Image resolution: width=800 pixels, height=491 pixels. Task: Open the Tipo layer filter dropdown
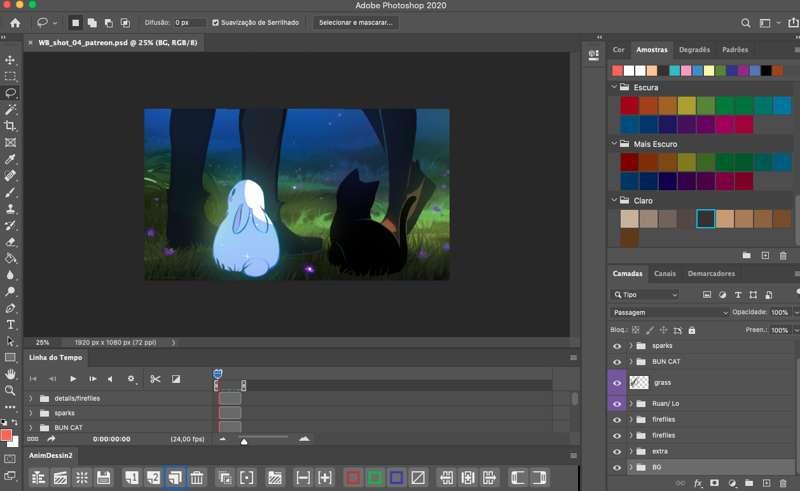[645, 295]
